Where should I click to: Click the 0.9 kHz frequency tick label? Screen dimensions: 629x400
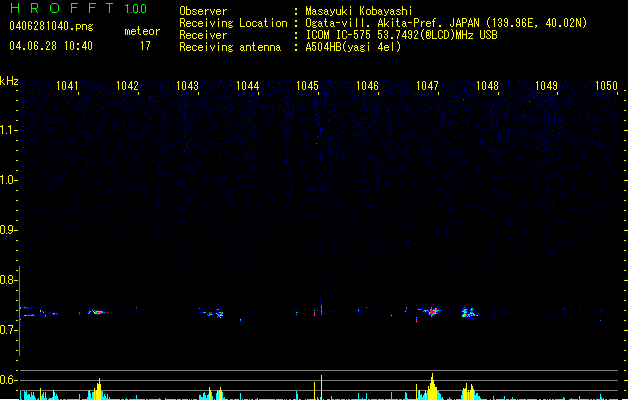pyautogui.click(x=8, y=230)
